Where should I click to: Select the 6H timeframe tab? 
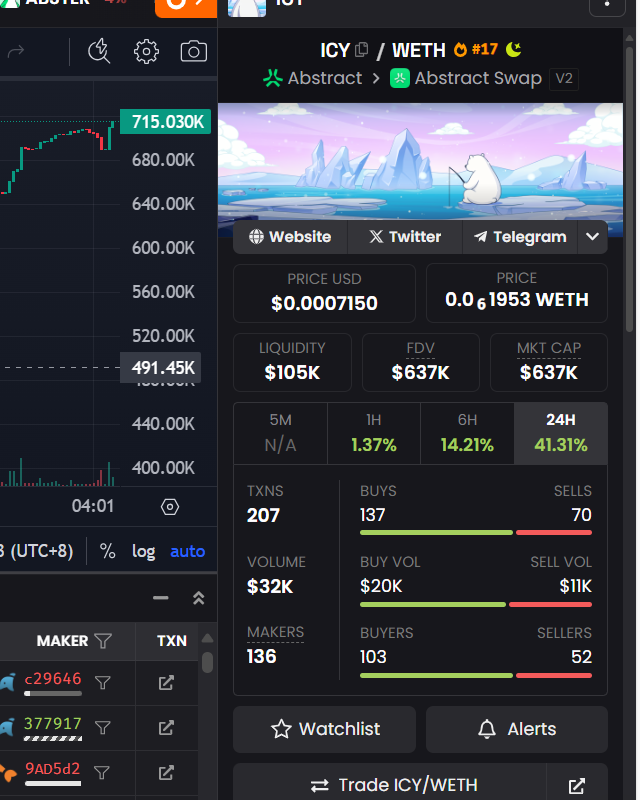[x=467, y=433]
